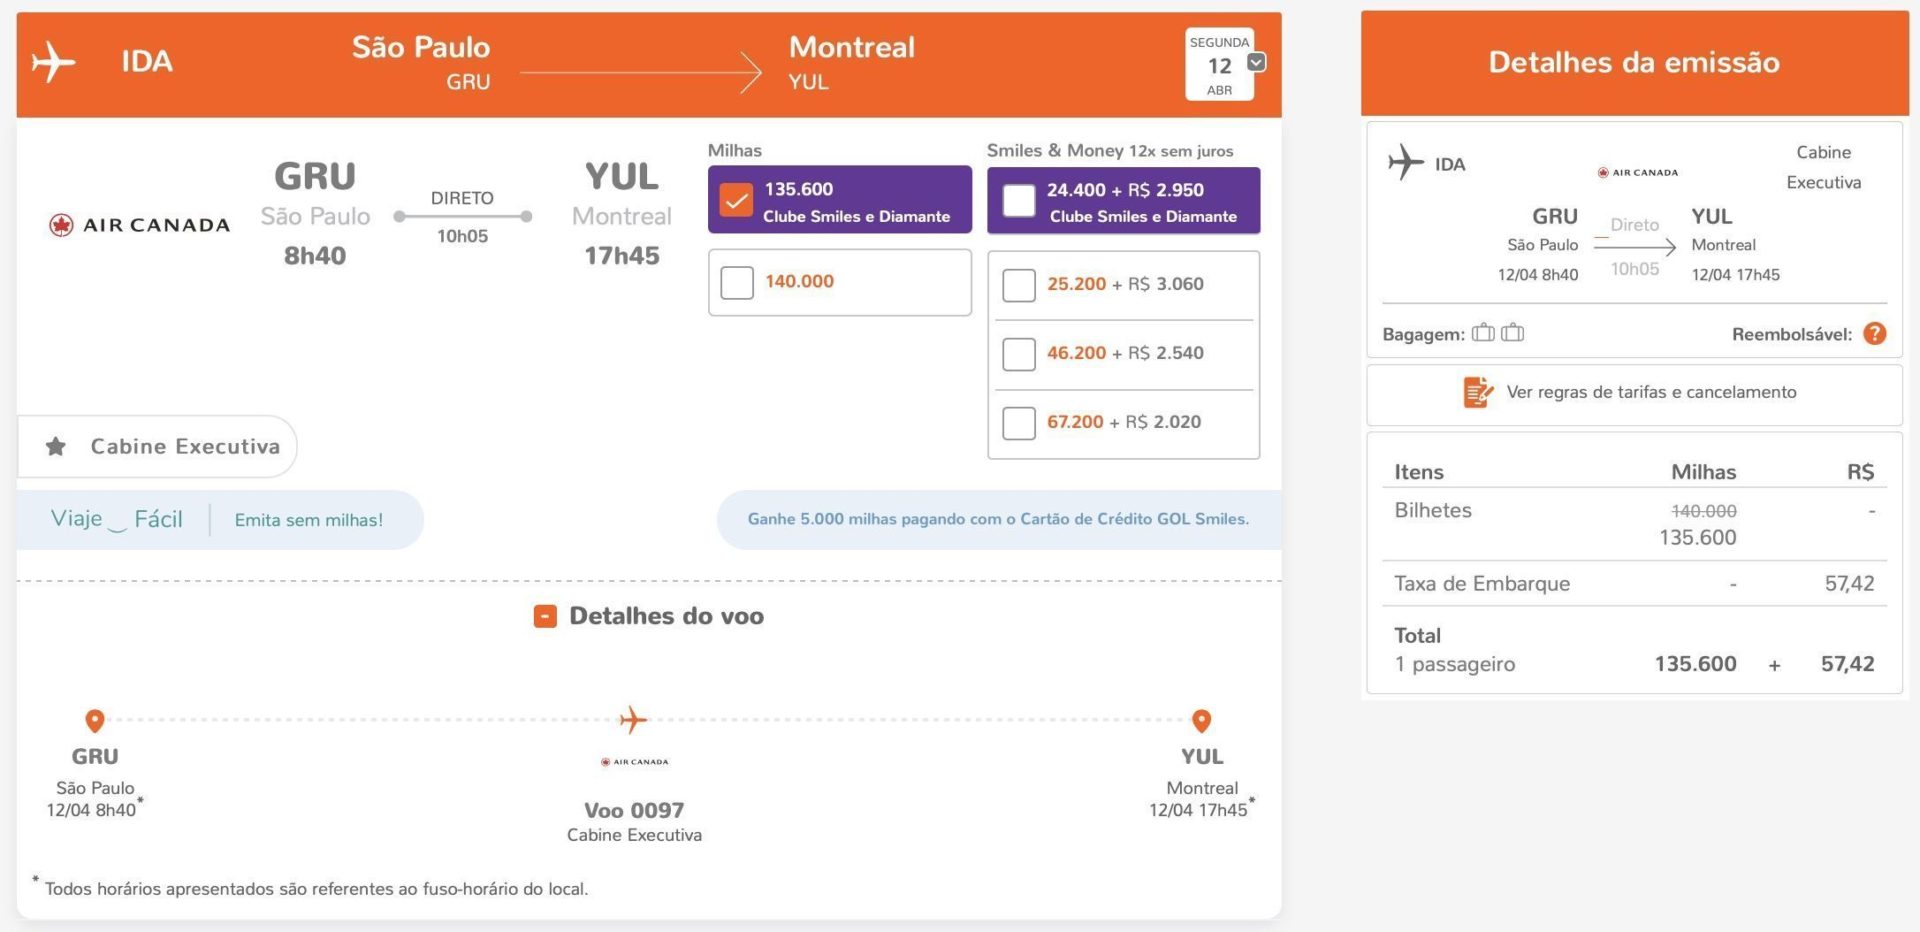
Task: Open the date dropdown for 12 ABR
Action: tap(1256, 62)
